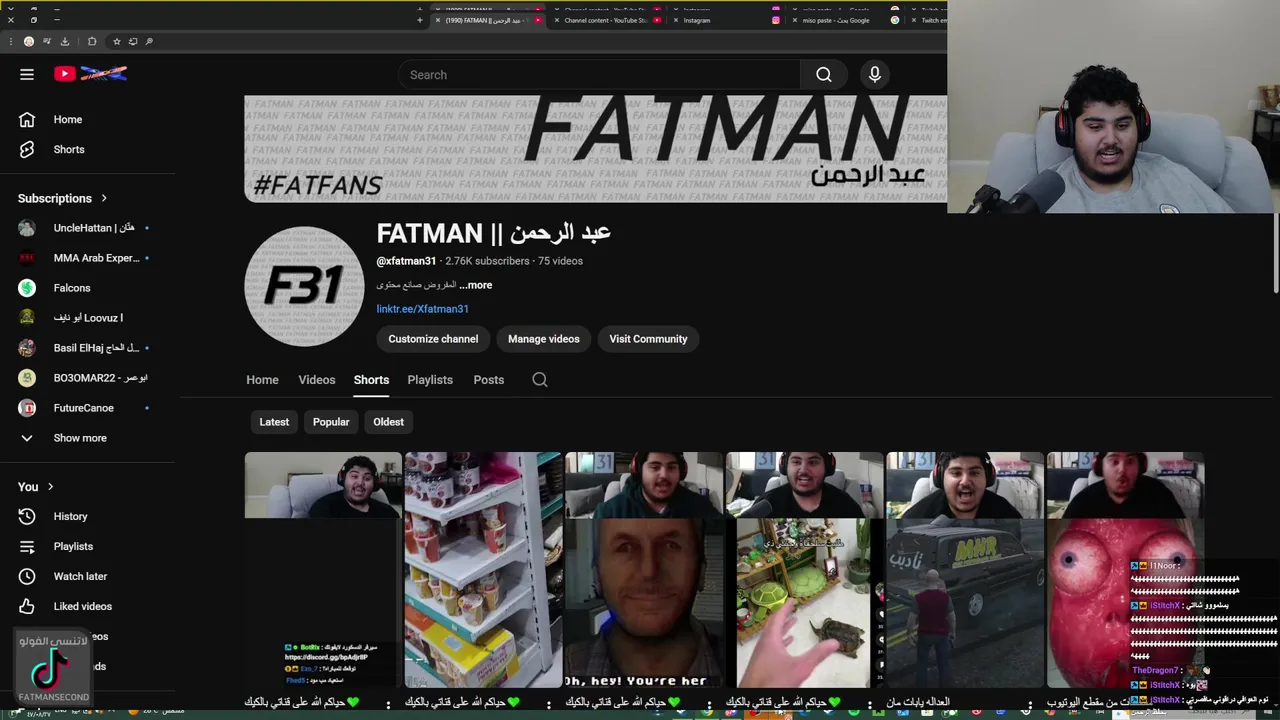Select the Popular filter chip
The image size is (1280, 720).
(331, 422)
